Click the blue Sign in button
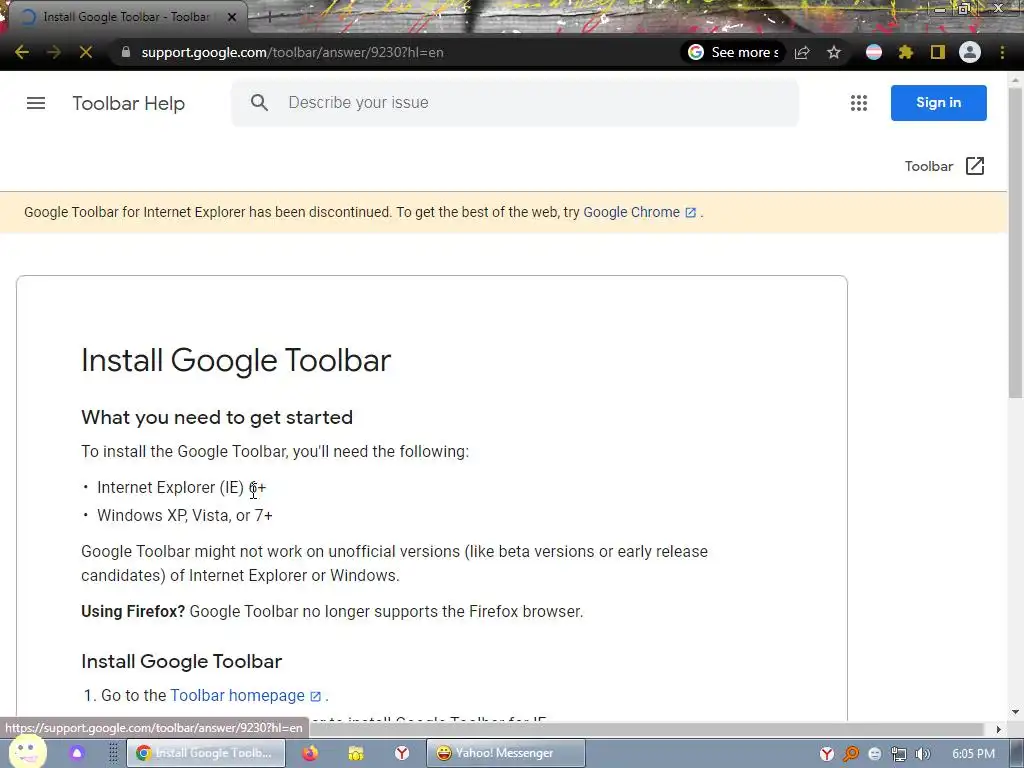This screenshot has height=768, width=1024. 938,103
